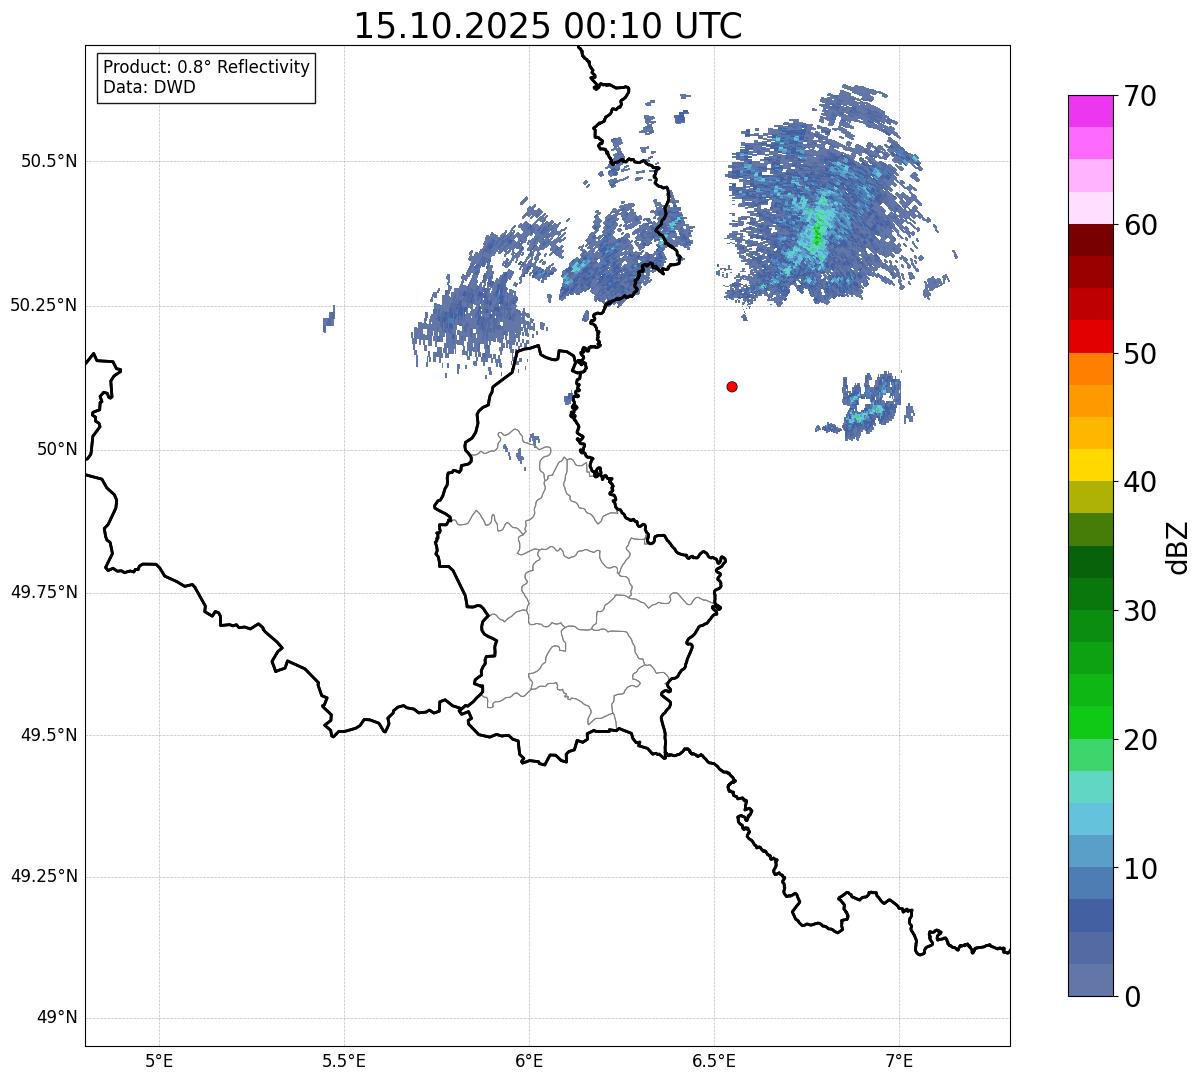The image size is (1202, 1081).
Task: Click the title '15.10.2025 00:10 UTC'
Action: [x=548, y=26]
